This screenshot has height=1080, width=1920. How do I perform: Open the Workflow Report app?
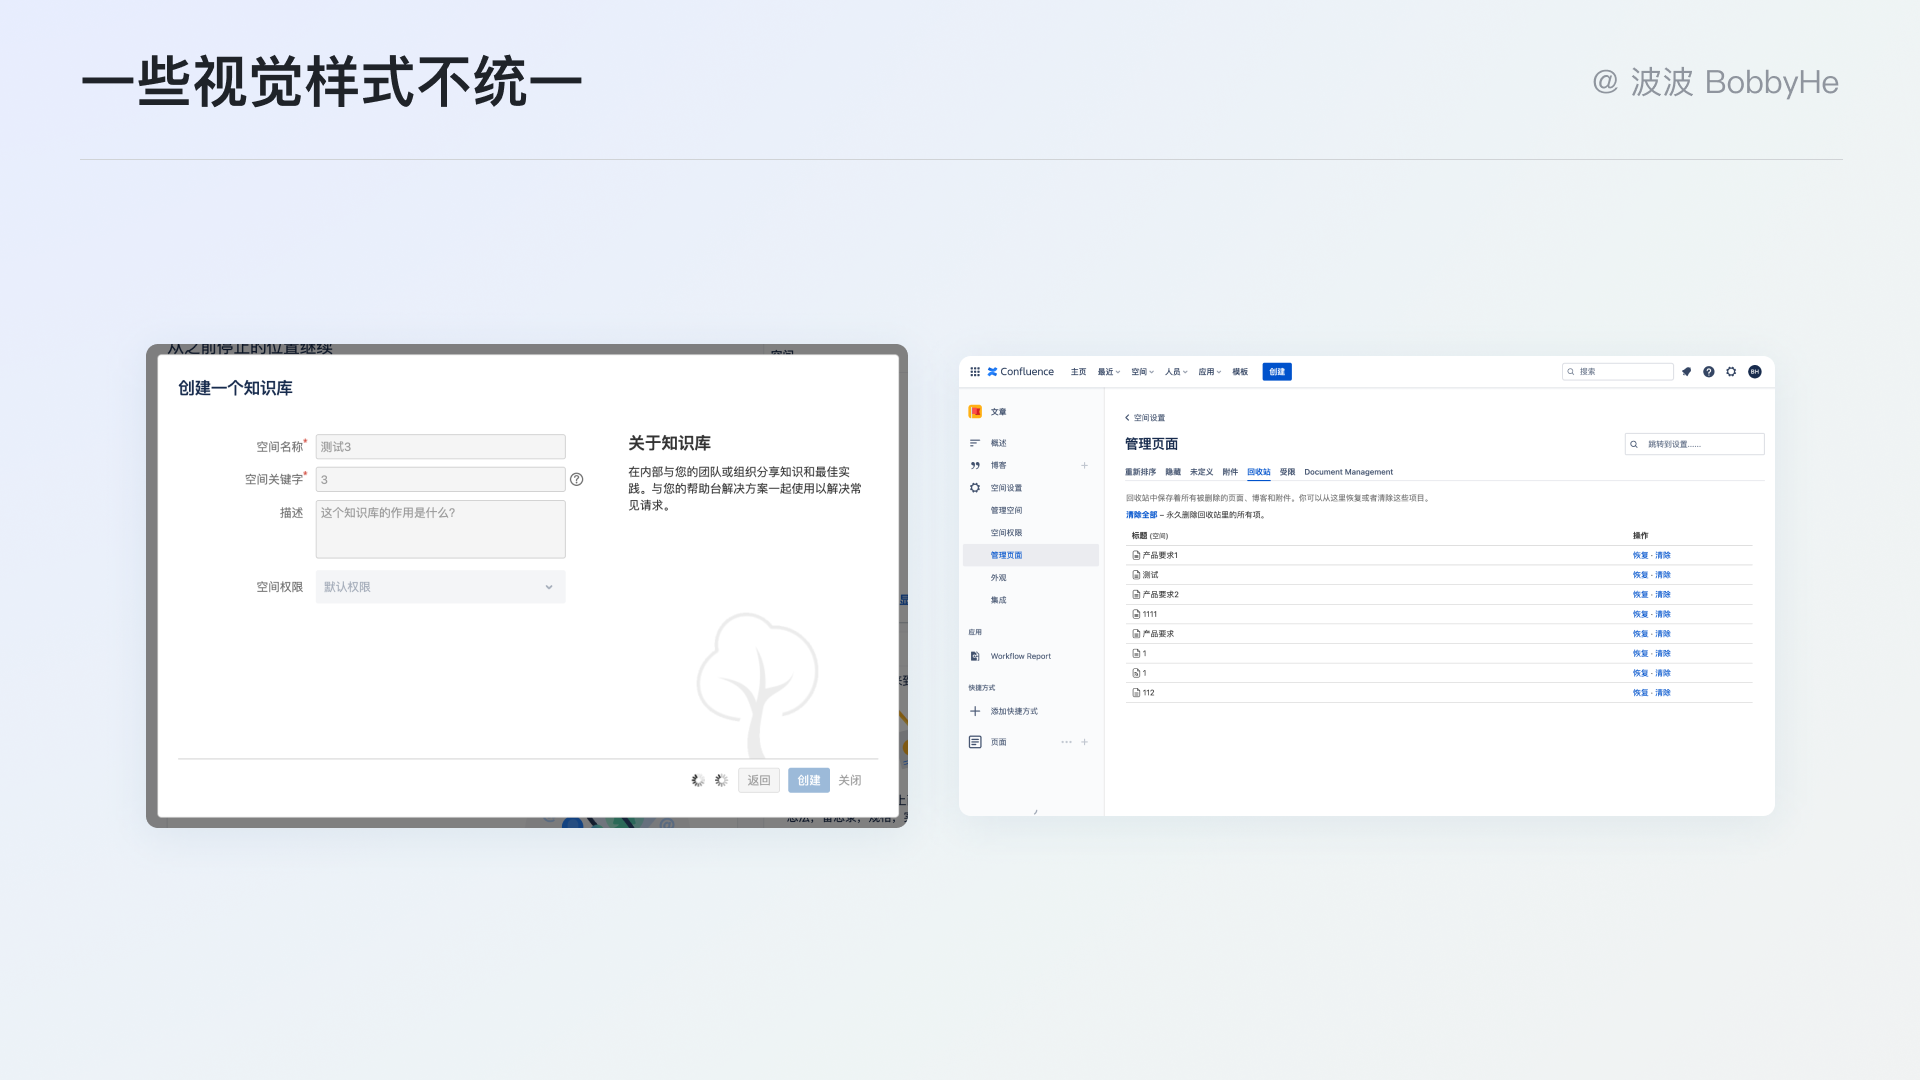pyautogui.click(x=1020, y=657)
